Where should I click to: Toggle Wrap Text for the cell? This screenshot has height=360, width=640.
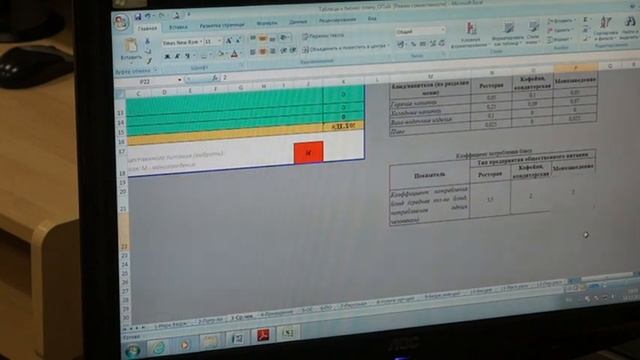[323, 36]
